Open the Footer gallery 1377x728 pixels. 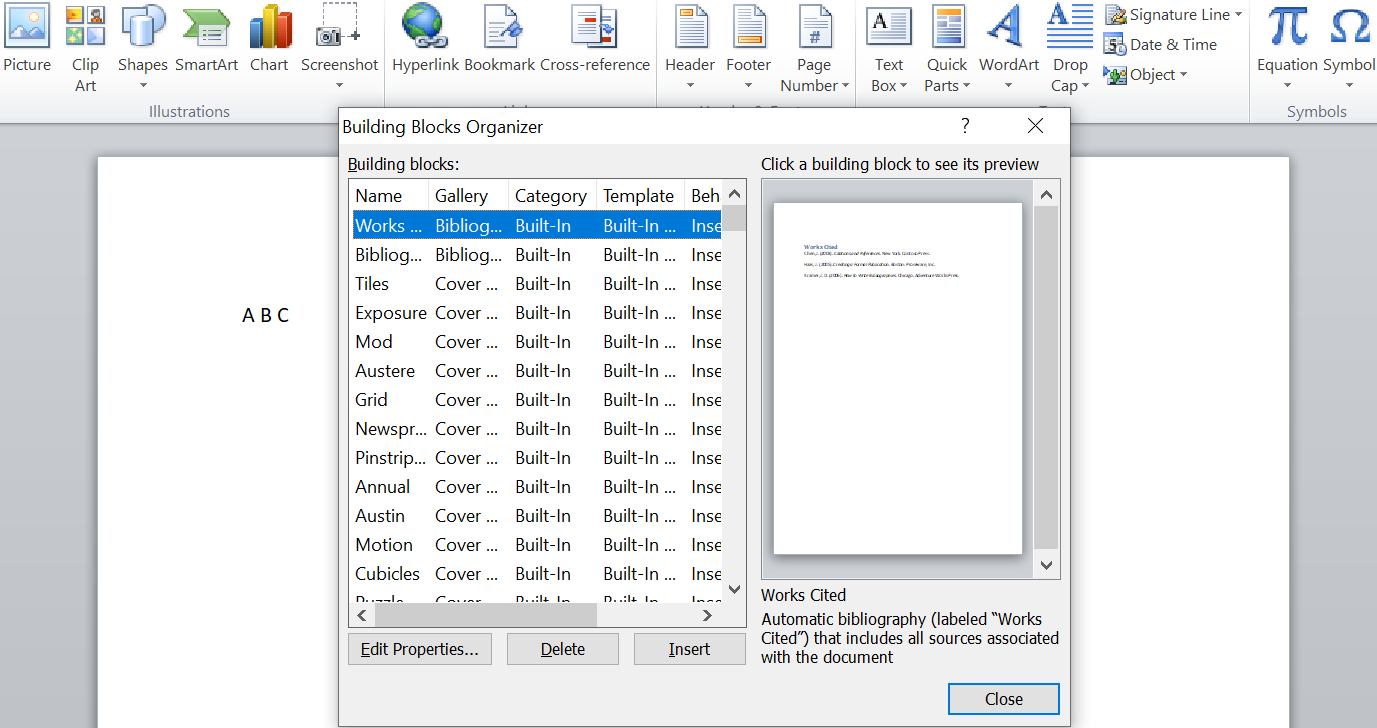pos(749,49)
